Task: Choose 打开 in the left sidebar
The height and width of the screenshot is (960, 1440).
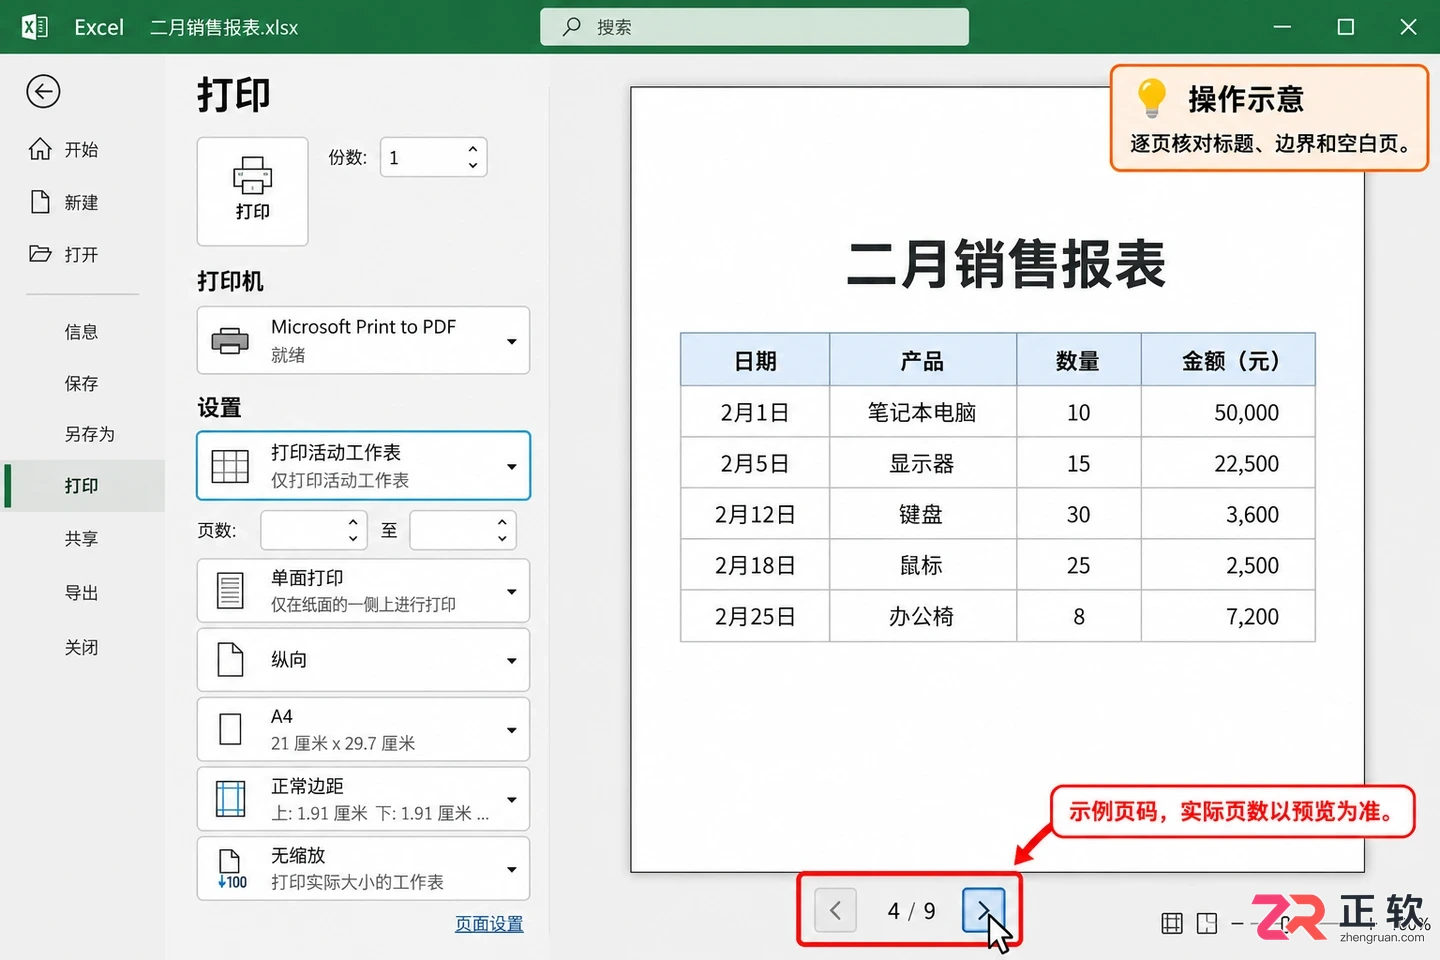Action: pyautogui.click(x=64, y=255)
